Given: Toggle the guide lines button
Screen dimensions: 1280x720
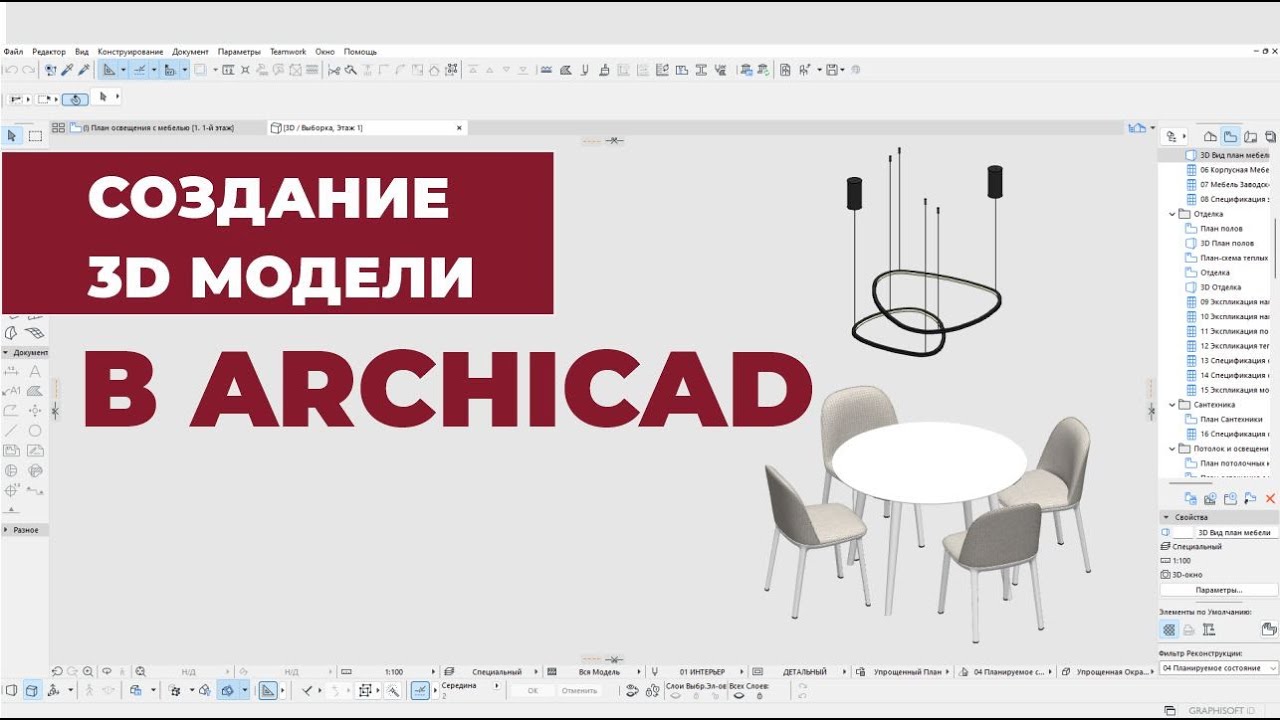Looking at the screenshot, I should pos(109,70).
